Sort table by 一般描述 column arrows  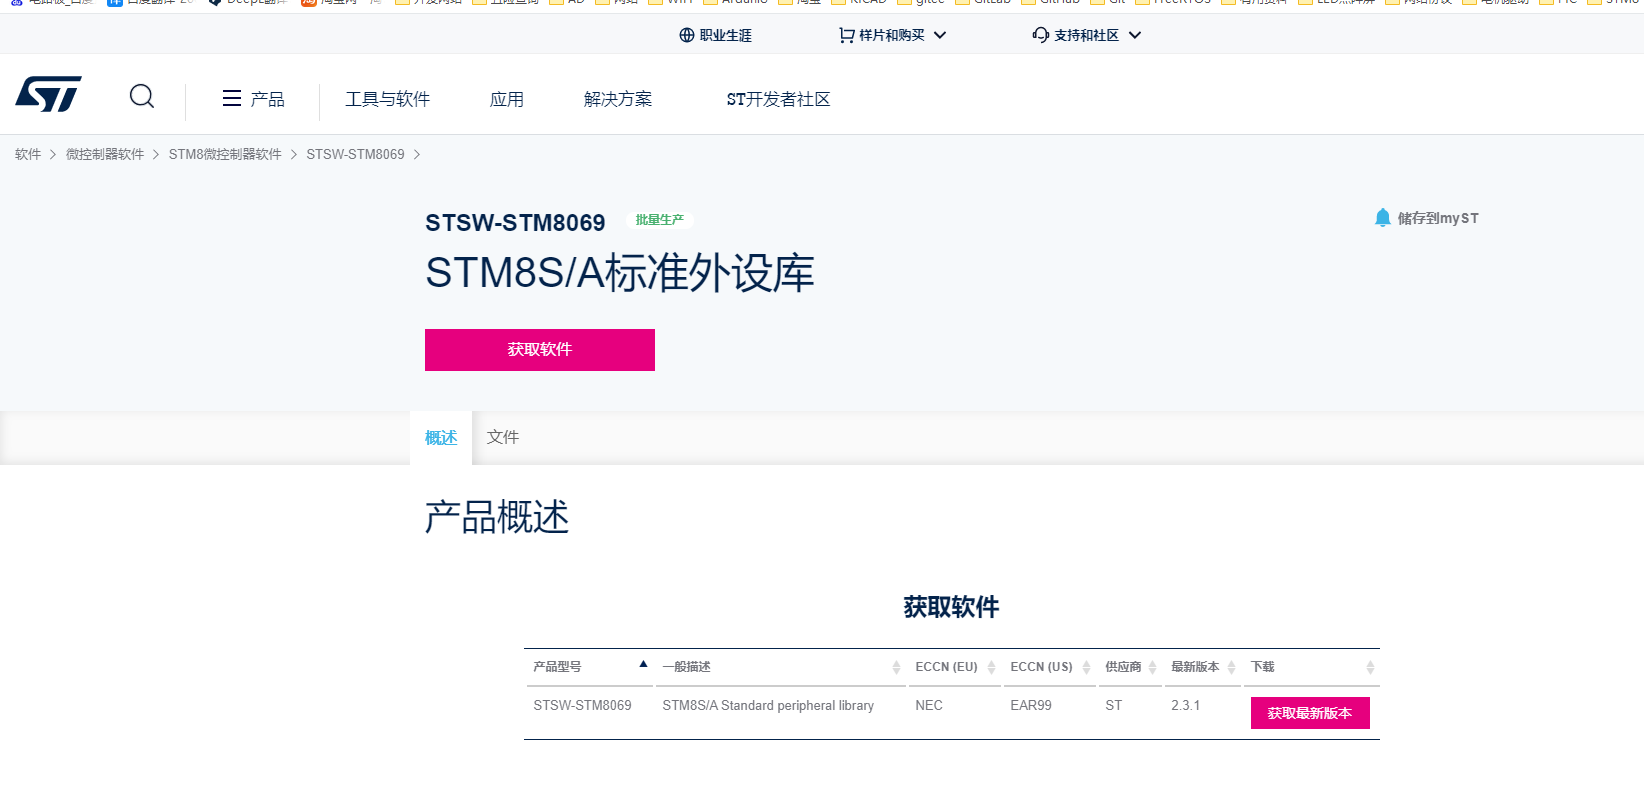pyautogui.click(x=896, y=667)
